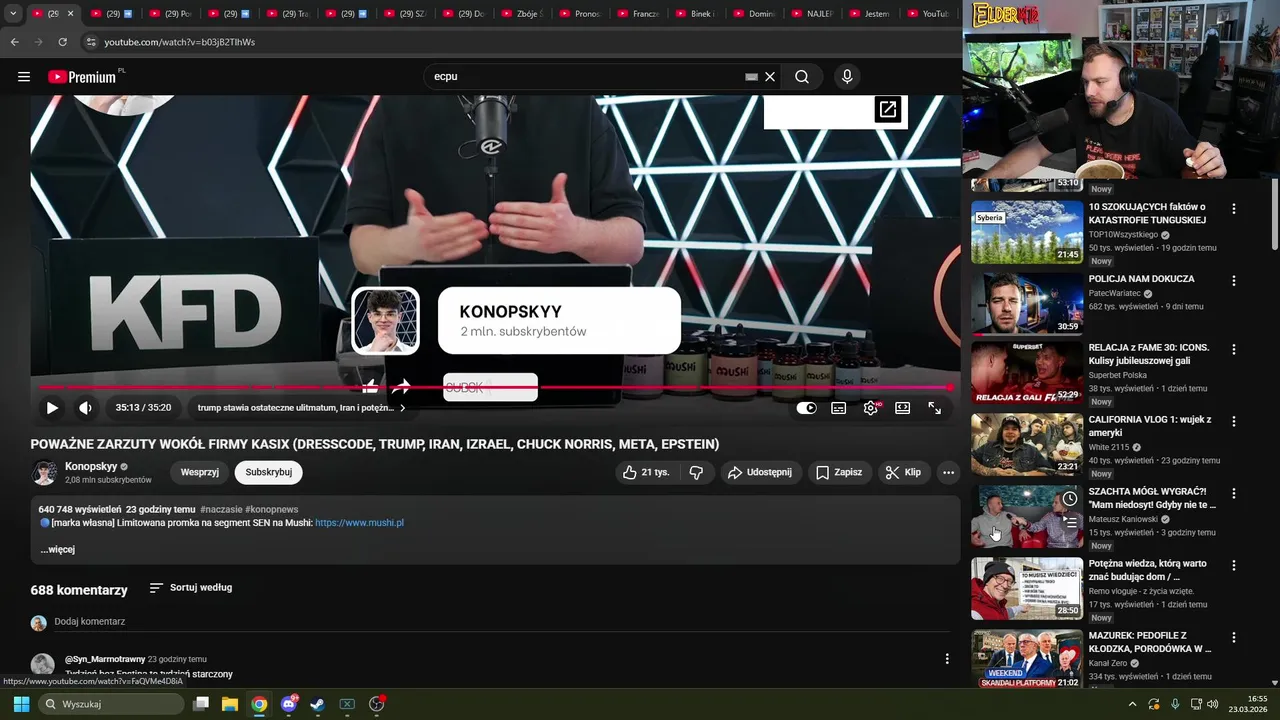
Task: Open 'POLICJA NAM DOKUCZA' thumbnail
Action: (1027, 304)
